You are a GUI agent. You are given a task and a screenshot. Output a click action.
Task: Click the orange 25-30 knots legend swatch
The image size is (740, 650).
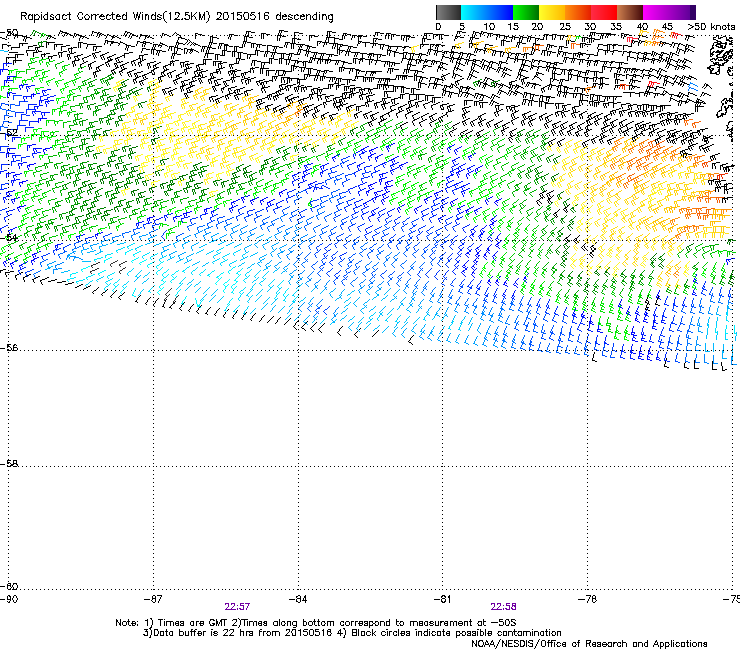tap(578, 12)
